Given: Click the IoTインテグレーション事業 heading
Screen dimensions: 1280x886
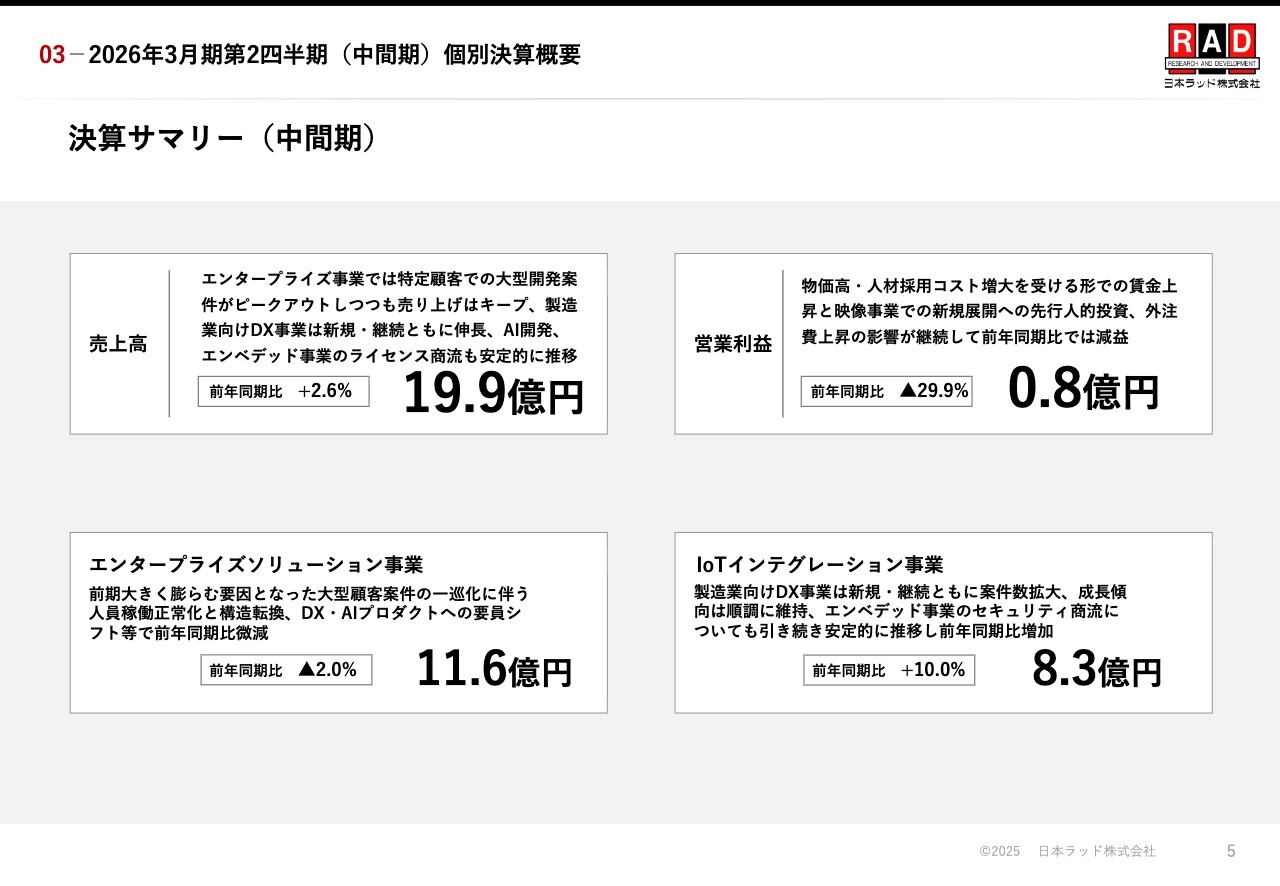Looking at the screenshot, I should [x=819, y=565].
